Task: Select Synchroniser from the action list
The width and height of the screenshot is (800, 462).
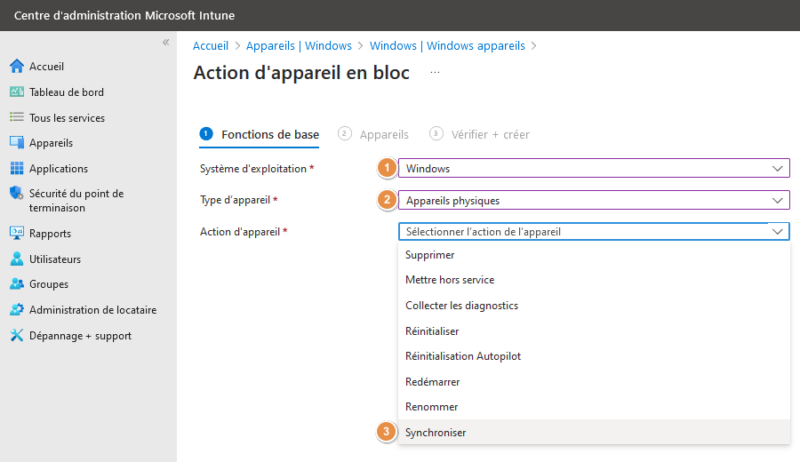Action: [436, 432]
